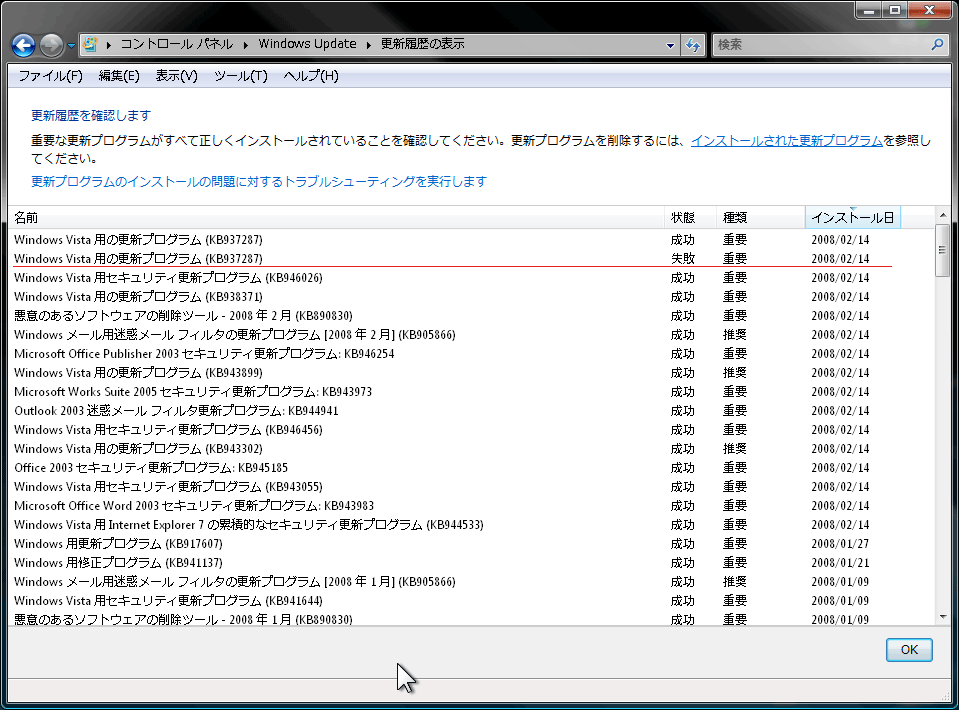Click the OK button

tap(909, 649)
